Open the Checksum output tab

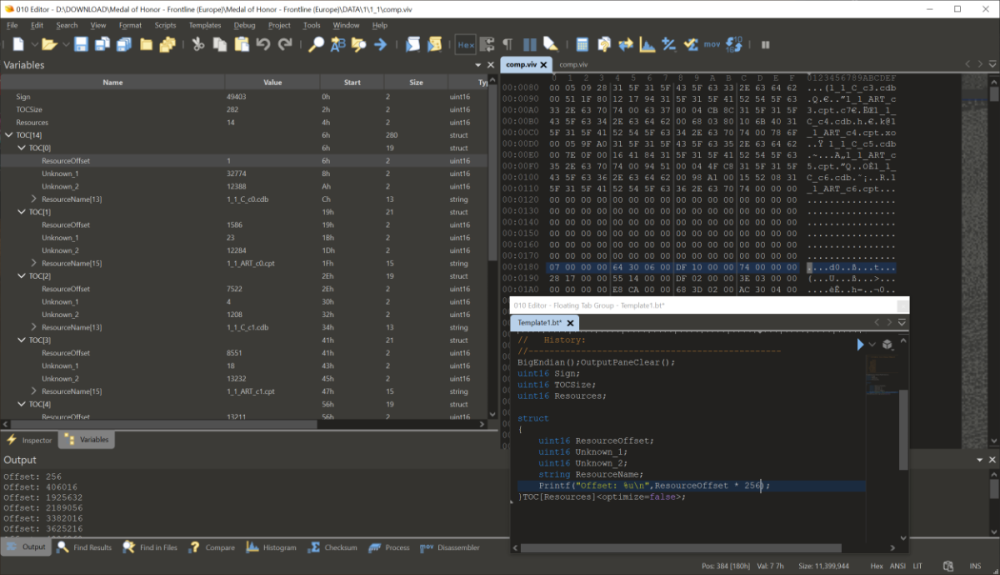click(332, 548)
